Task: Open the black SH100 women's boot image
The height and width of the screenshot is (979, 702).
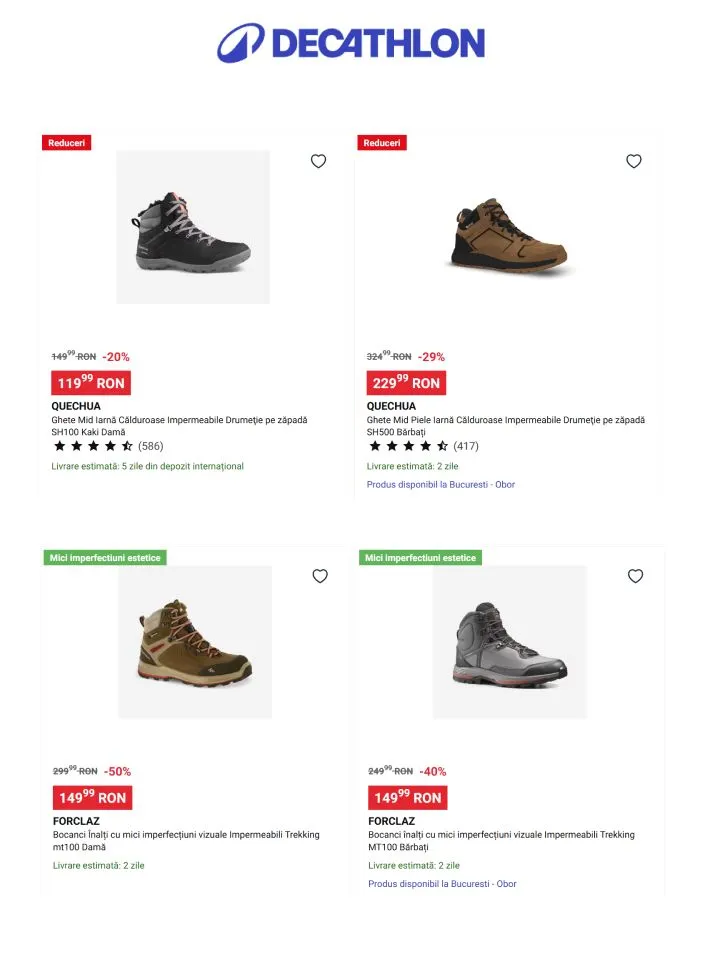Action: pos(193,227)
